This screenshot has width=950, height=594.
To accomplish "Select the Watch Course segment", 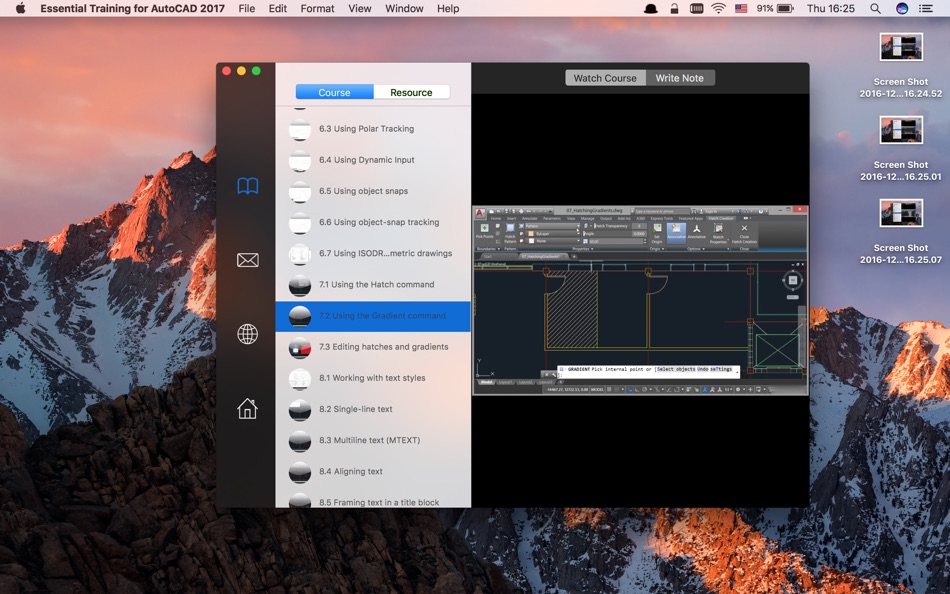I will [x=605, y=78].
